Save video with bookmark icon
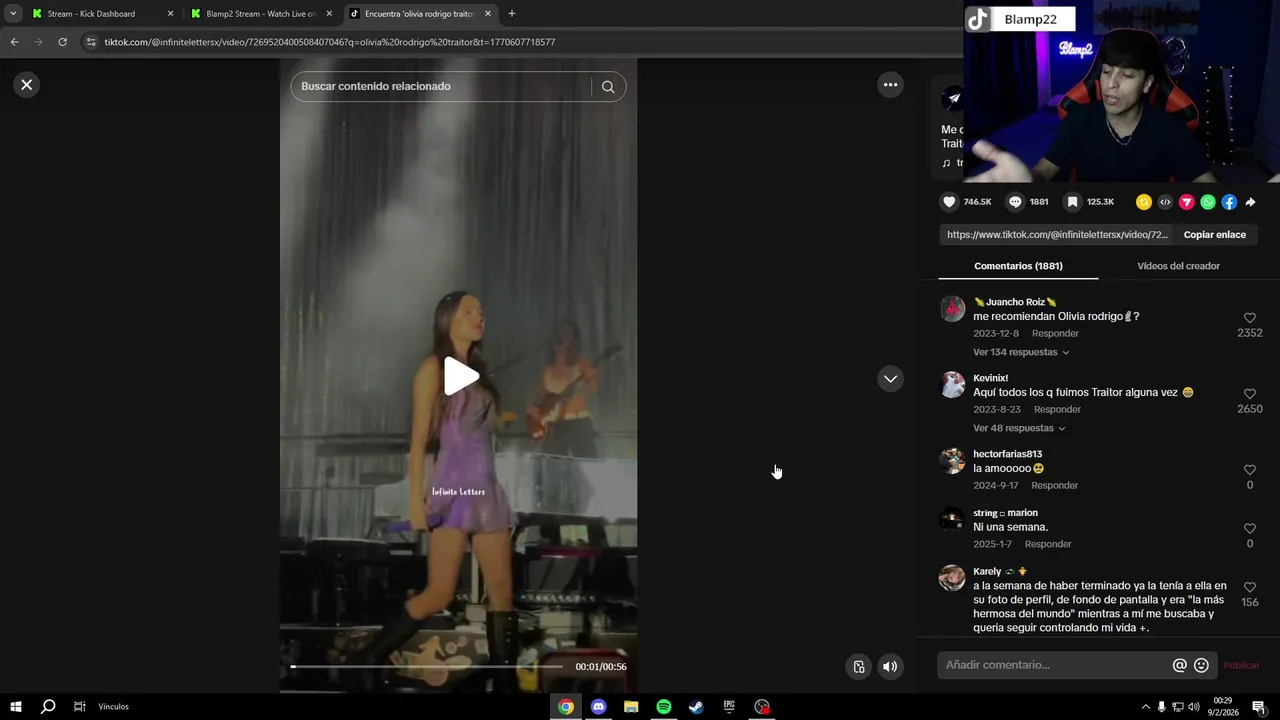The height and width of the screenshot is (720, 1280). (x=1072, y=202)
